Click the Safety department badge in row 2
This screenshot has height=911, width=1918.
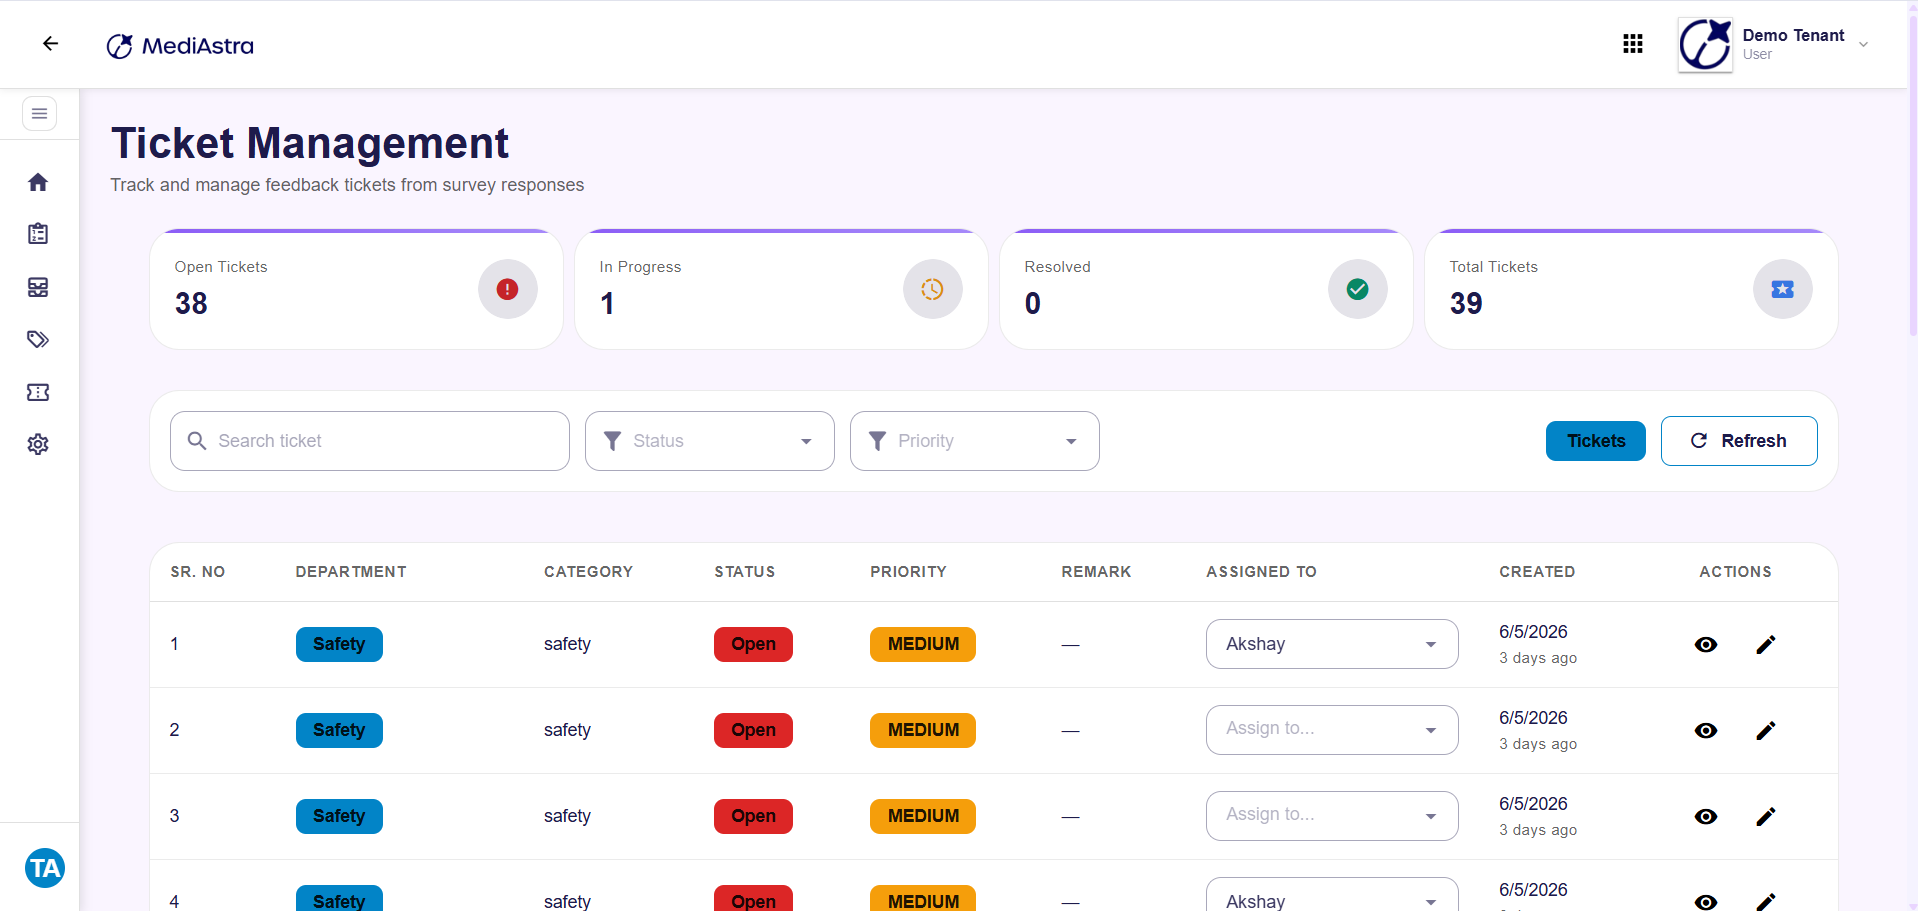[x=339, y=730]
